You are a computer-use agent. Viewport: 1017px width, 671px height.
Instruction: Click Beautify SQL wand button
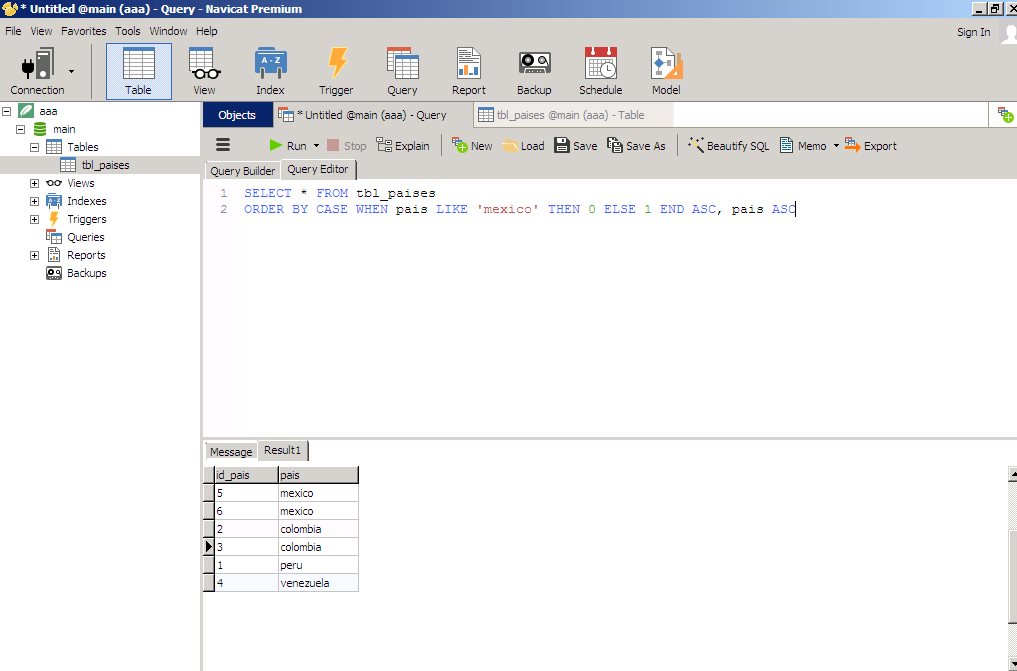tap(728, 146)
